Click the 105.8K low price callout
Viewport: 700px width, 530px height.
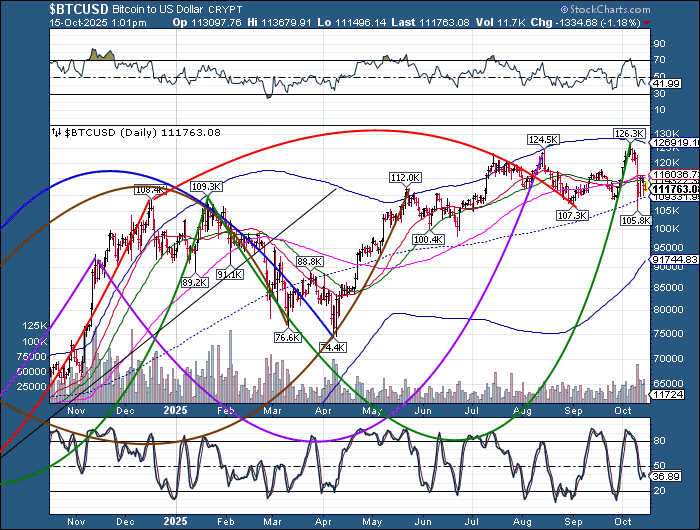[636, 219]
